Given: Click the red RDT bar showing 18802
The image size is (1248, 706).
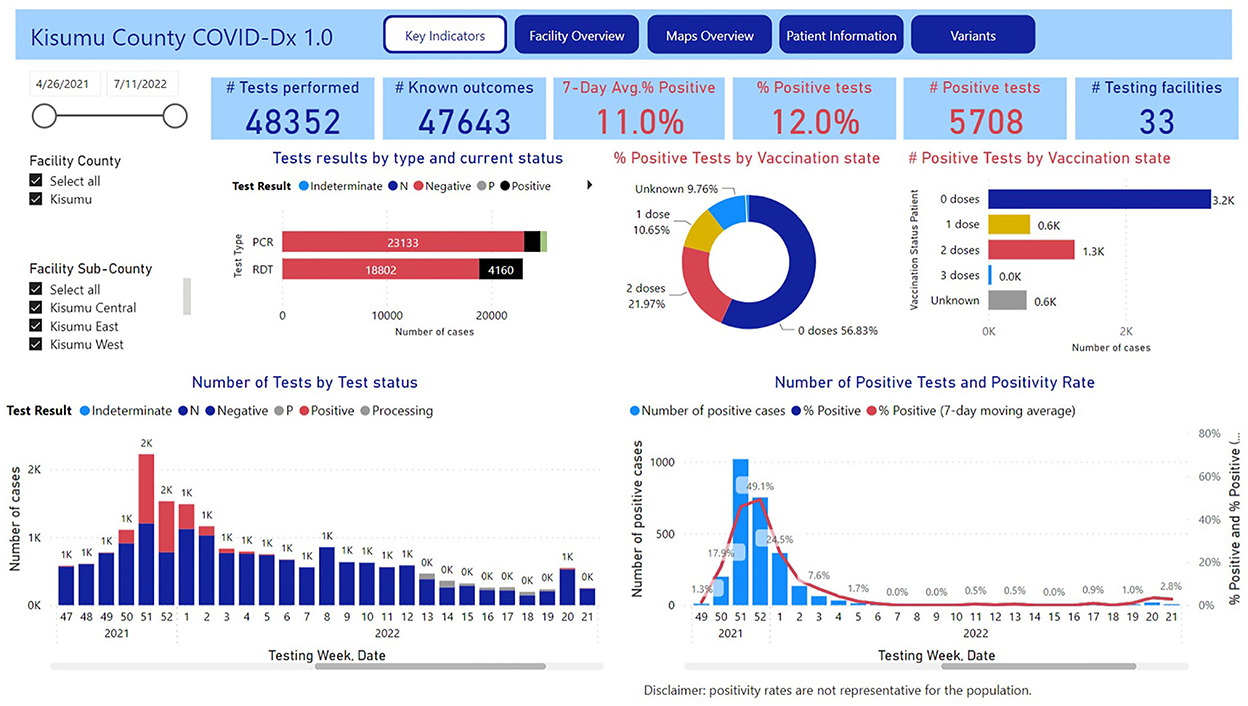Looking at the screenshot, I should point(381,268).
